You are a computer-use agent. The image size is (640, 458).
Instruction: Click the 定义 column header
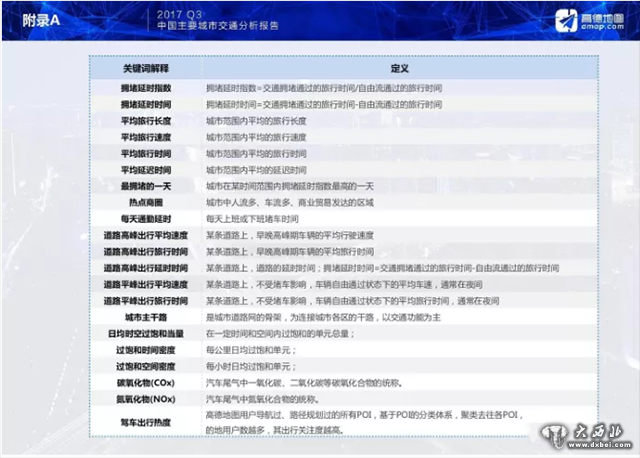pyautogui.click(x=398, y=69)
